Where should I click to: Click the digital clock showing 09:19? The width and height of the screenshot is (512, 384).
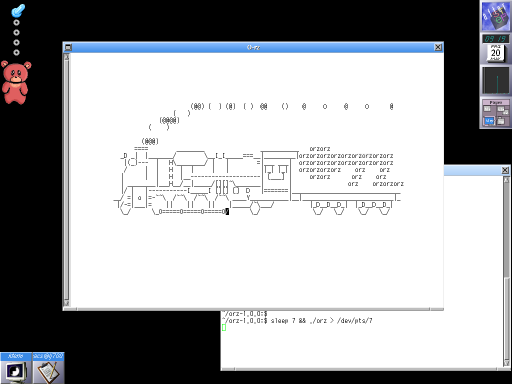coord(496,39)
